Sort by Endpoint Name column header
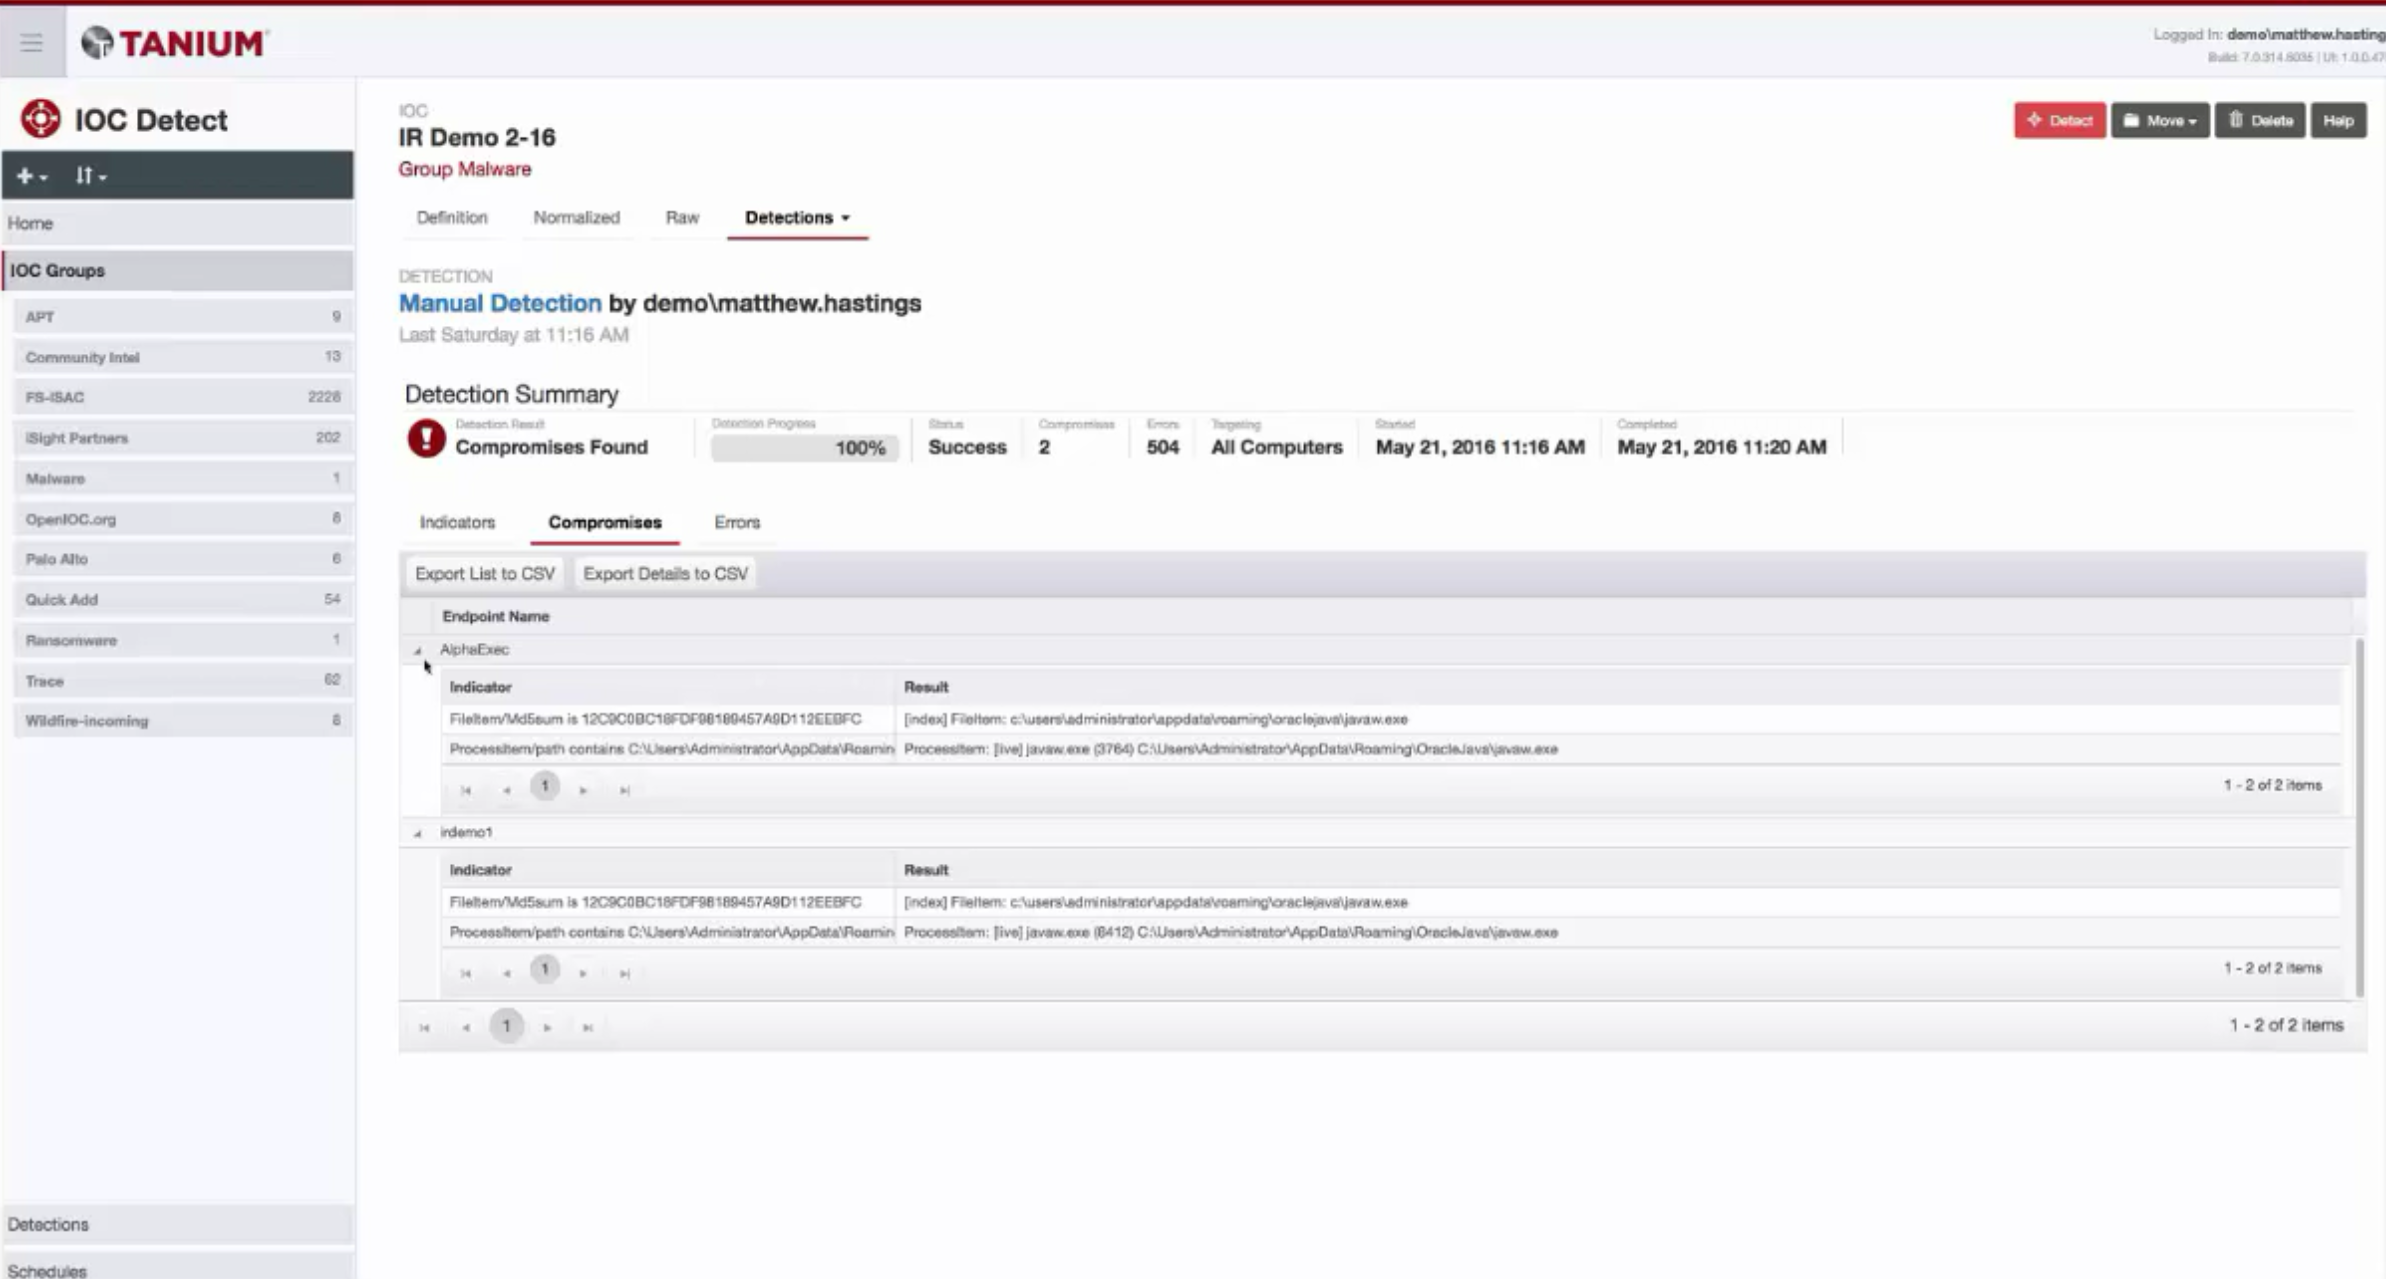Image resolution: width=2386 pixels, height=1279 pixels. pyautogui.click(x=495, y=616)
